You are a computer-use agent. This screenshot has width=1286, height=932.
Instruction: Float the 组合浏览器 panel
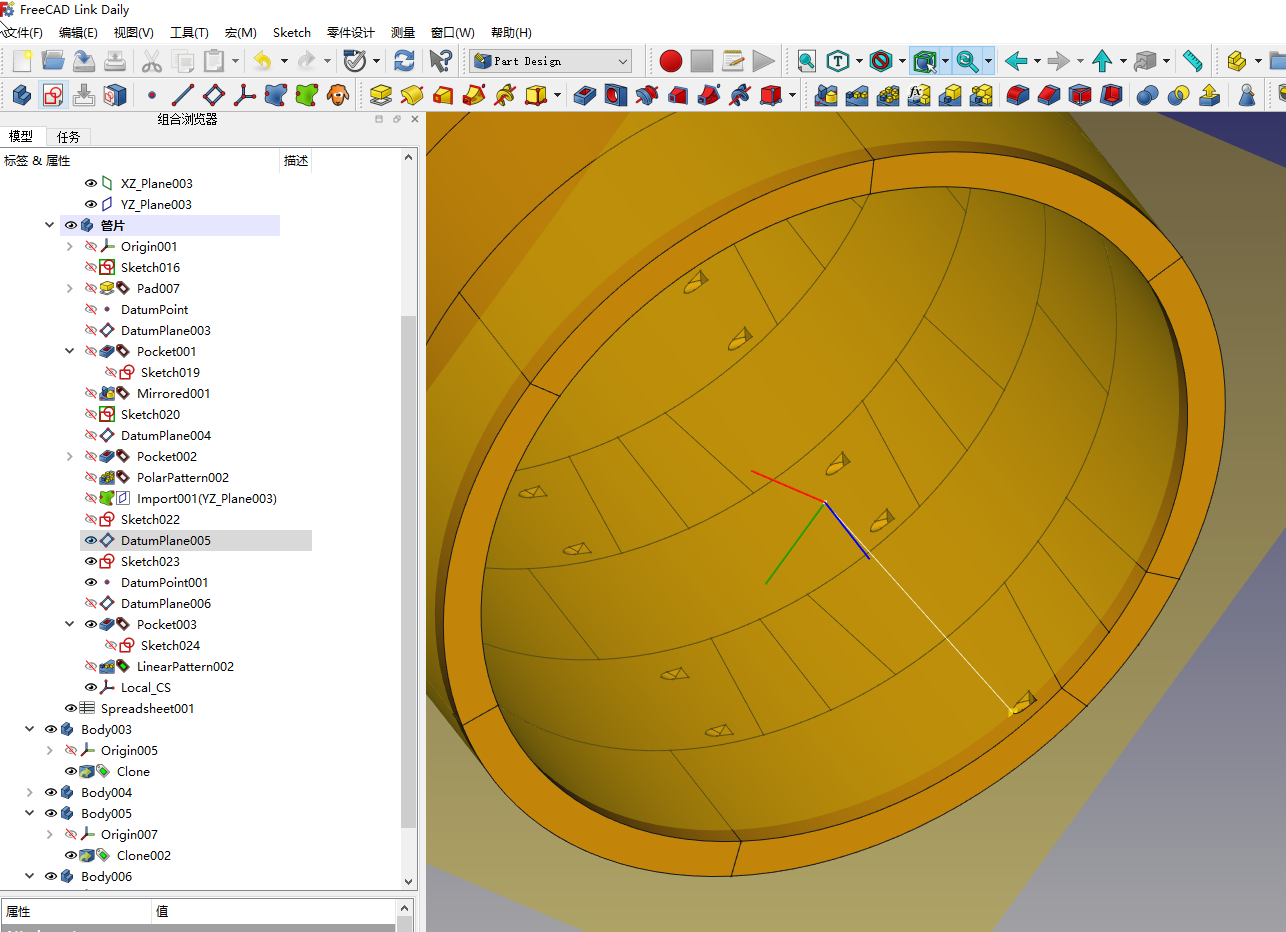(397, 119)
